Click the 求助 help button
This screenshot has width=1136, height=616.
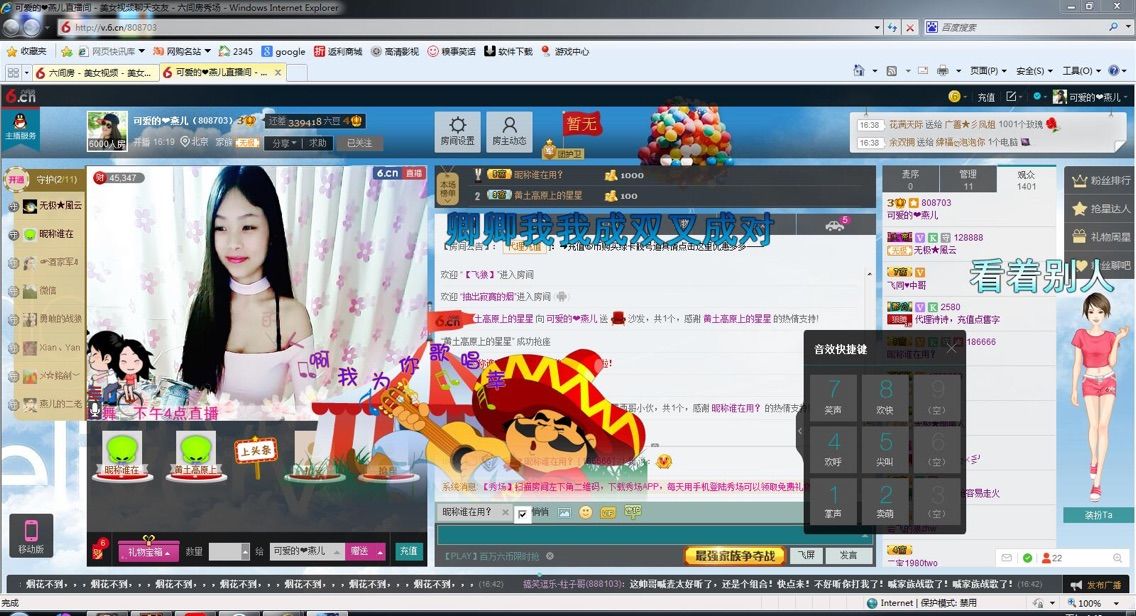tap(318, 143)
